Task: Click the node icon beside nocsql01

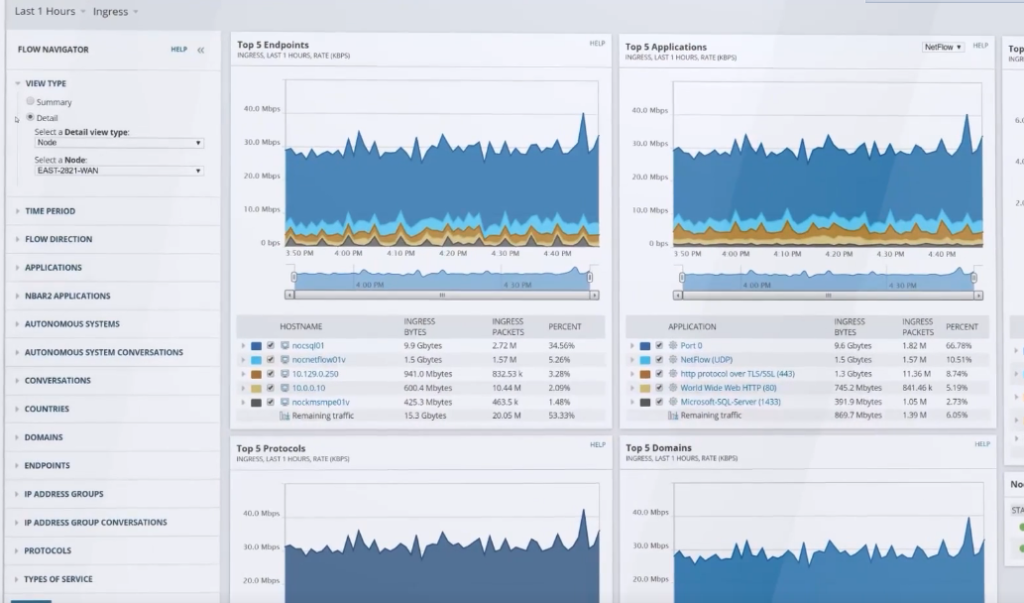Action: click(x=283, y=346)
